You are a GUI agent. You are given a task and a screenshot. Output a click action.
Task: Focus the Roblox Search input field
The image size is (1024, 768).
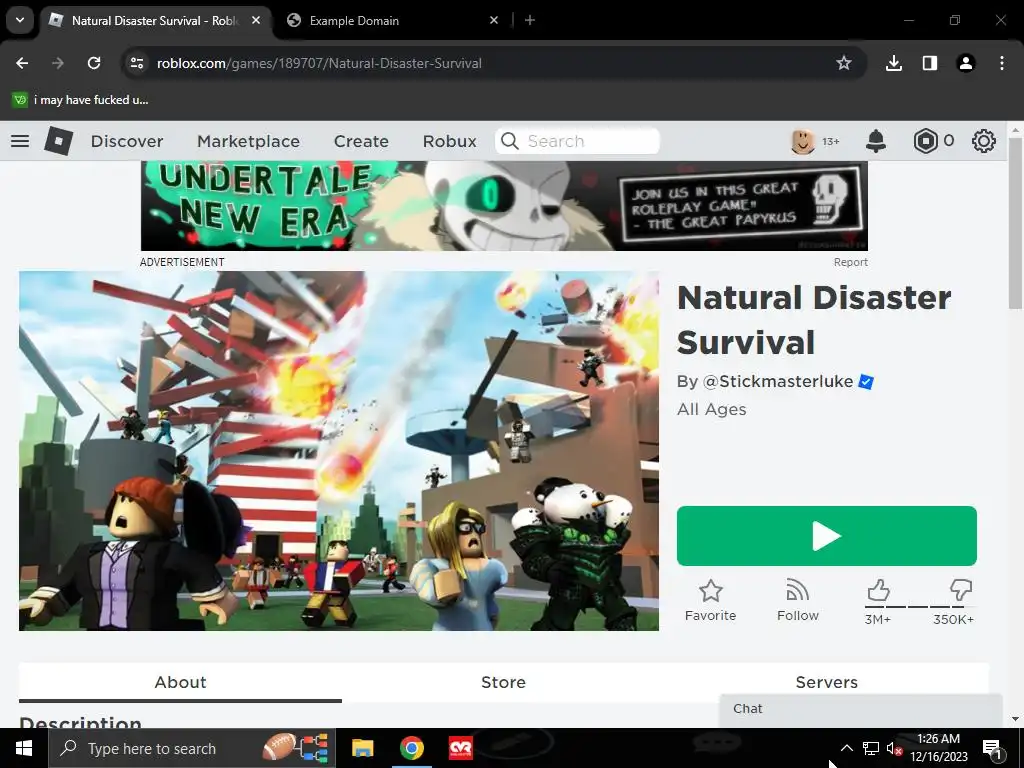tap(577, 141)
